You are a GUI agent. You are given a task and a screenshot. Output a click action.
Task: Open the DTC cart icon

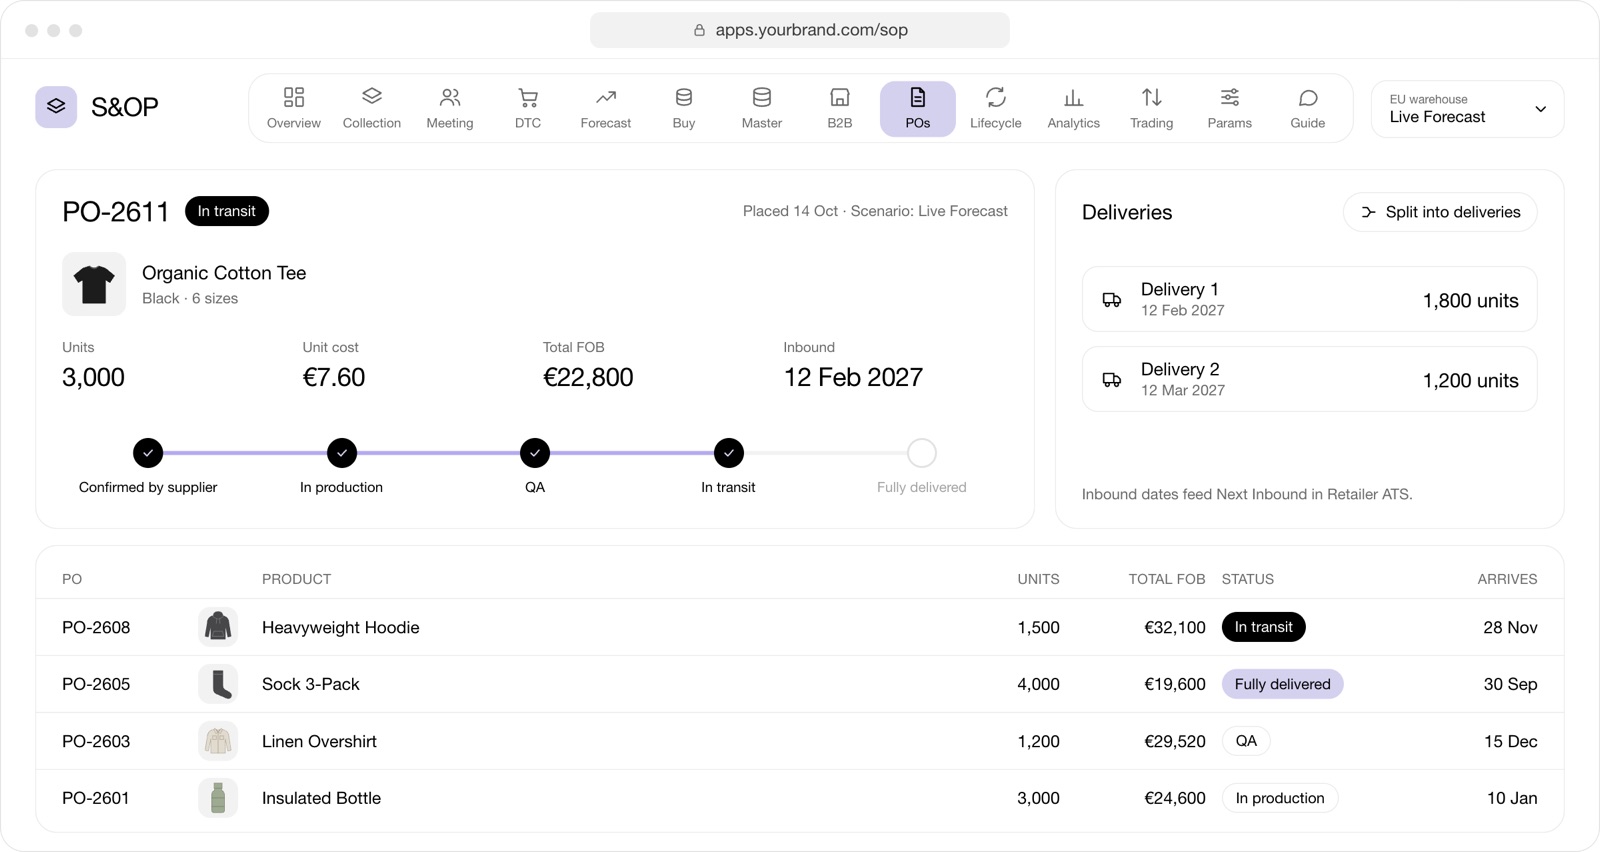528,97
